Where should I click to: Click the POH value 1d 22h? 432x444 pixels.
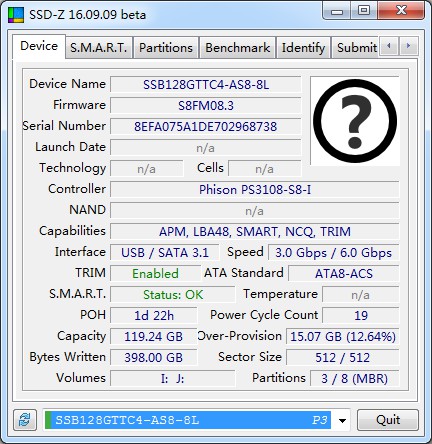pyautogui.click(x=154, y=316)
